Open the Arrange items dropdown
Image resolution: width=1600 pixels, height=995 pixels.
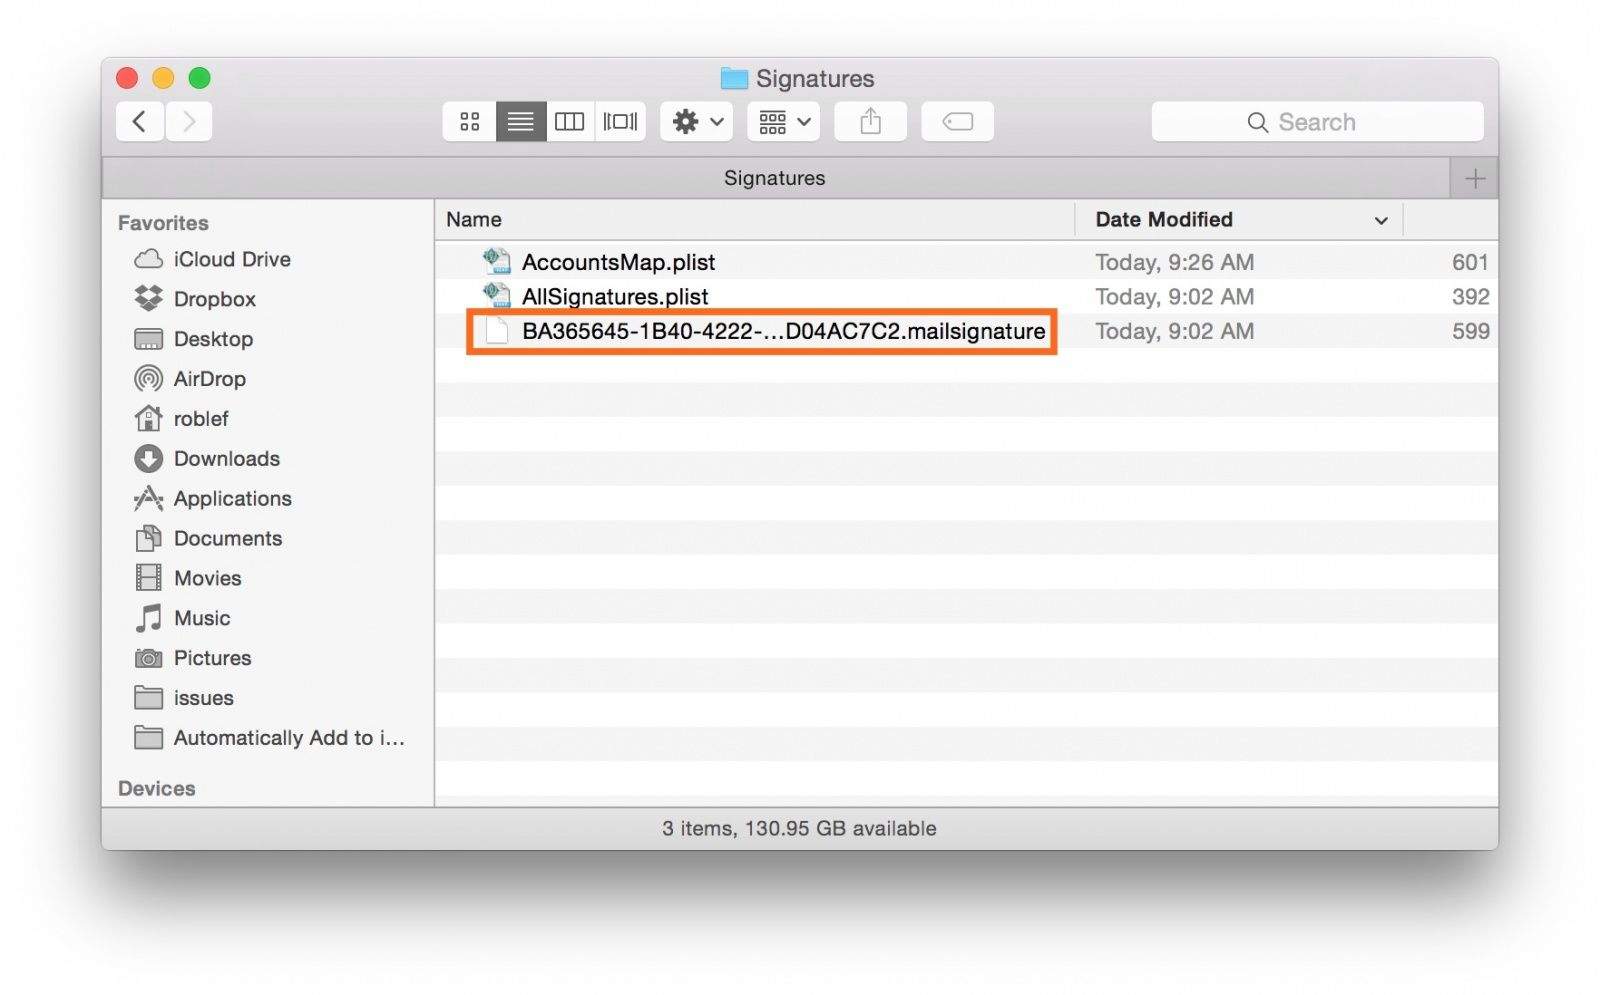[x=783, y=122]
